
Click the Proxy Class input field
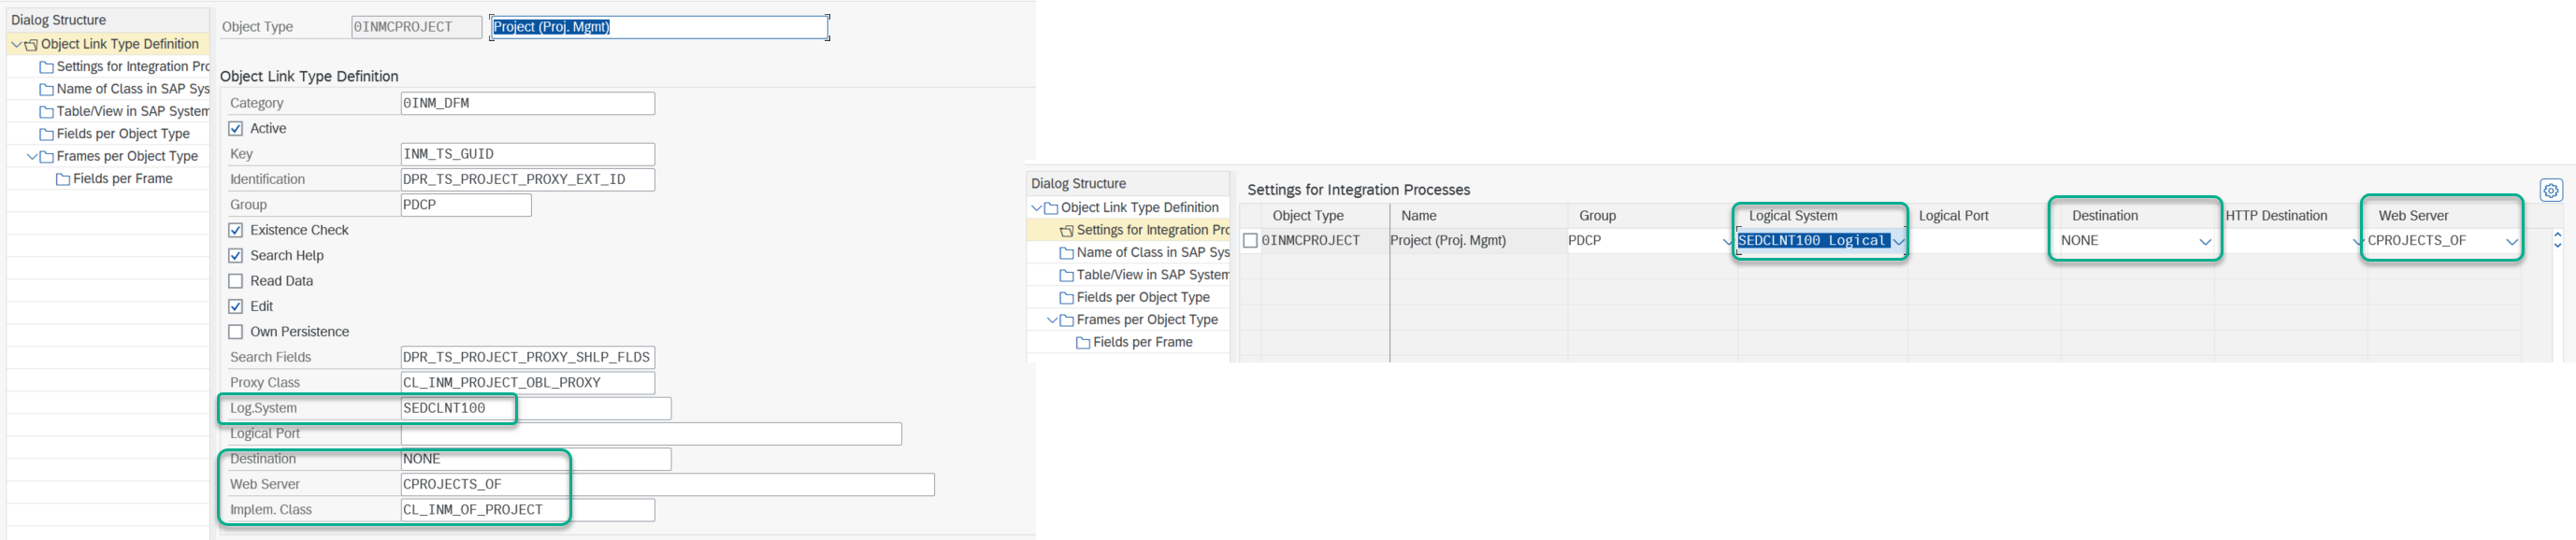(x=527, y=383)
